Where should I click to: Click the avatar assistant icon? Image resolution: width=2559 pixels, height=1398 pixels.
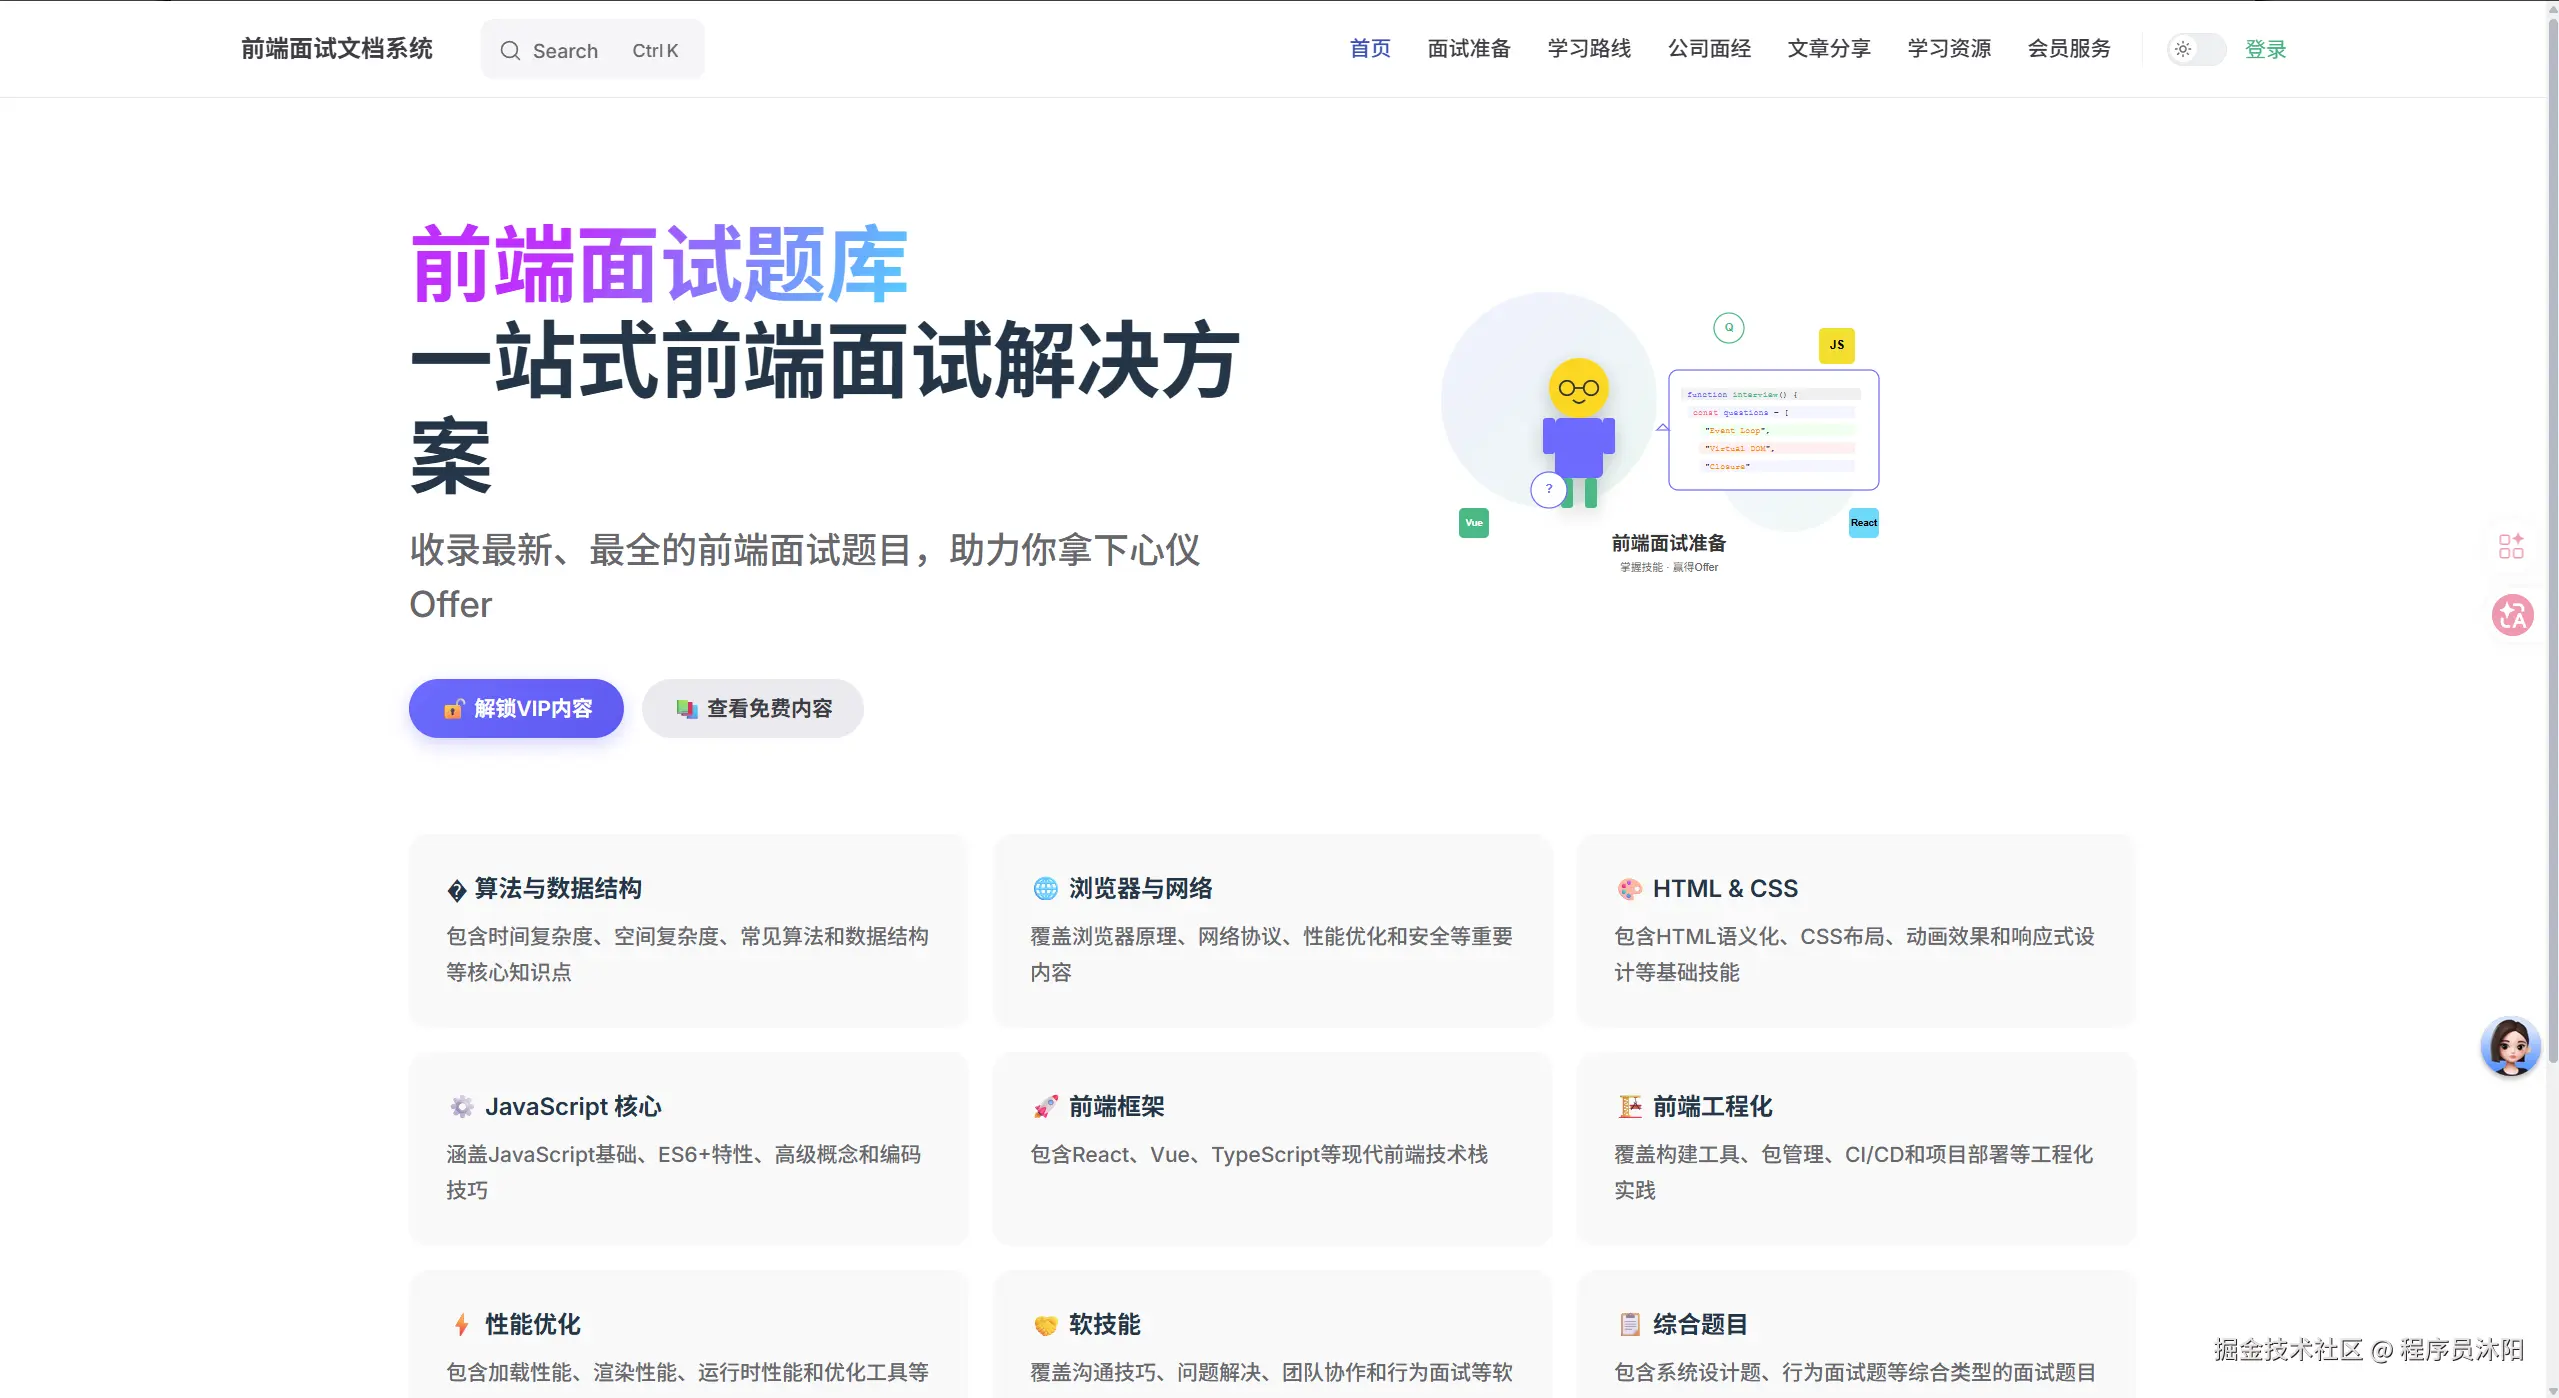click(x=2510, y=1046)
